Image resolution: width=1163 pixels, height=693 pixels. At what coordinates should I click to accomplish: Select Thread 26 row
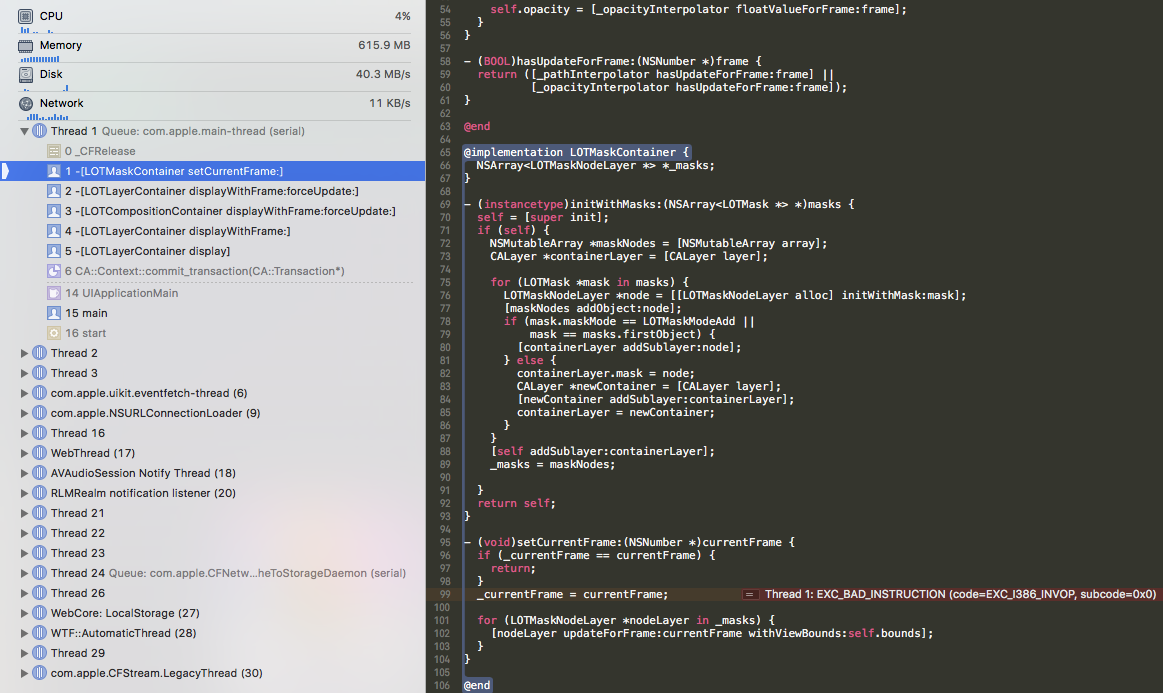point(213,594)
